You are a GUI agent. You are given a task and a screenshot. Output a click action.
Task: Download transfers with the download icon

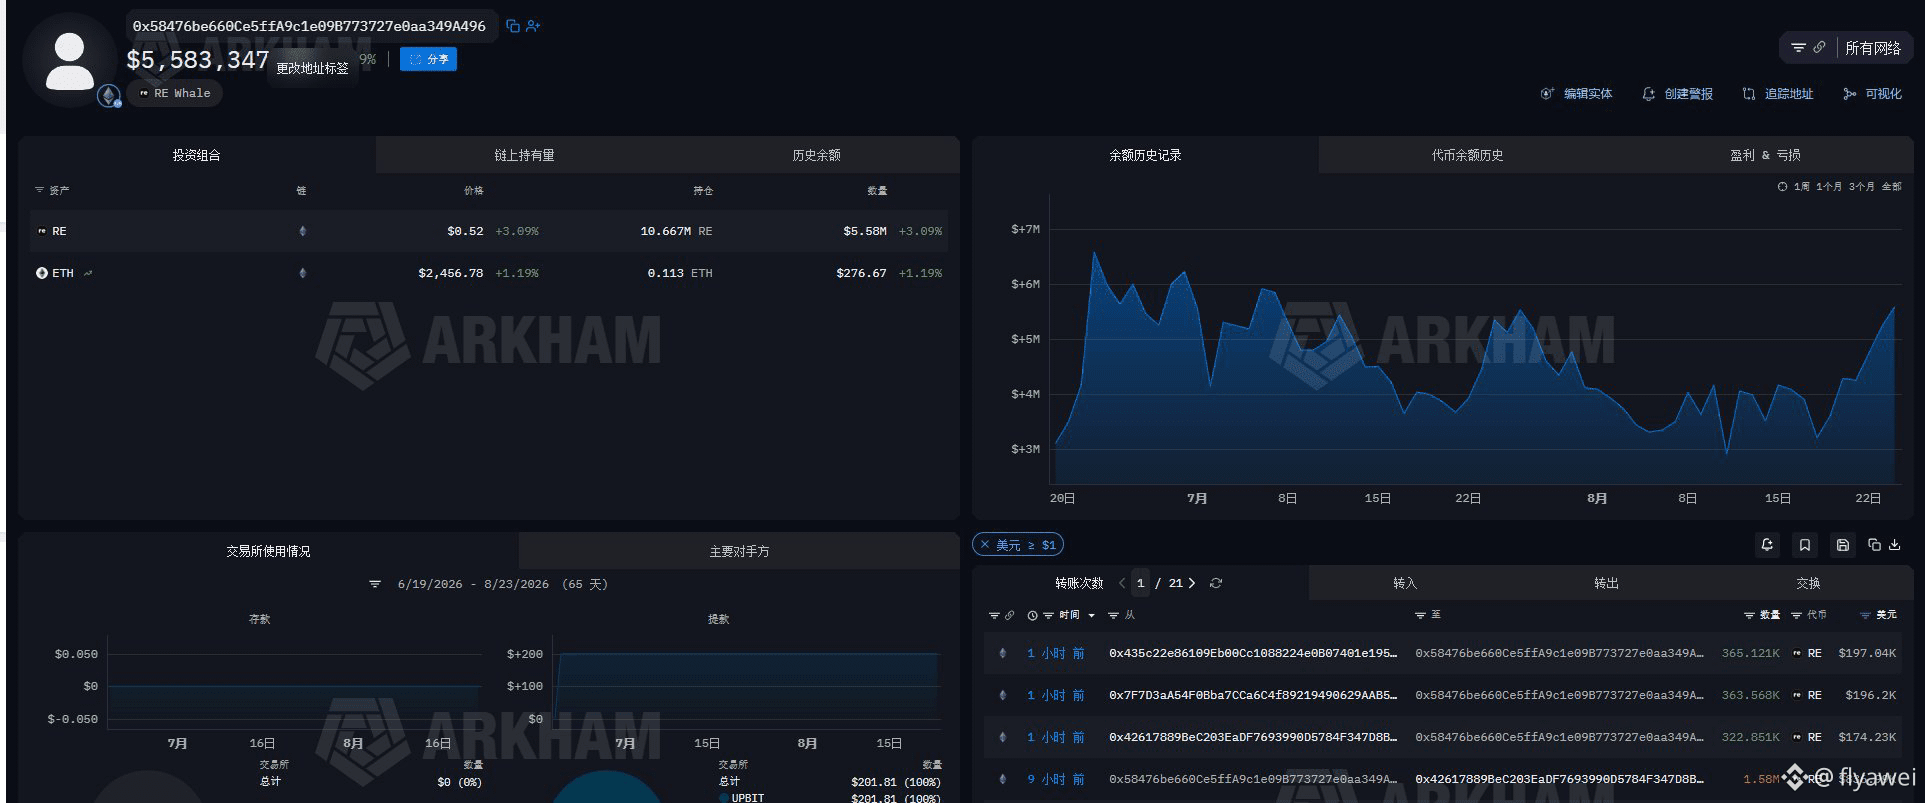pos(1894,545)
